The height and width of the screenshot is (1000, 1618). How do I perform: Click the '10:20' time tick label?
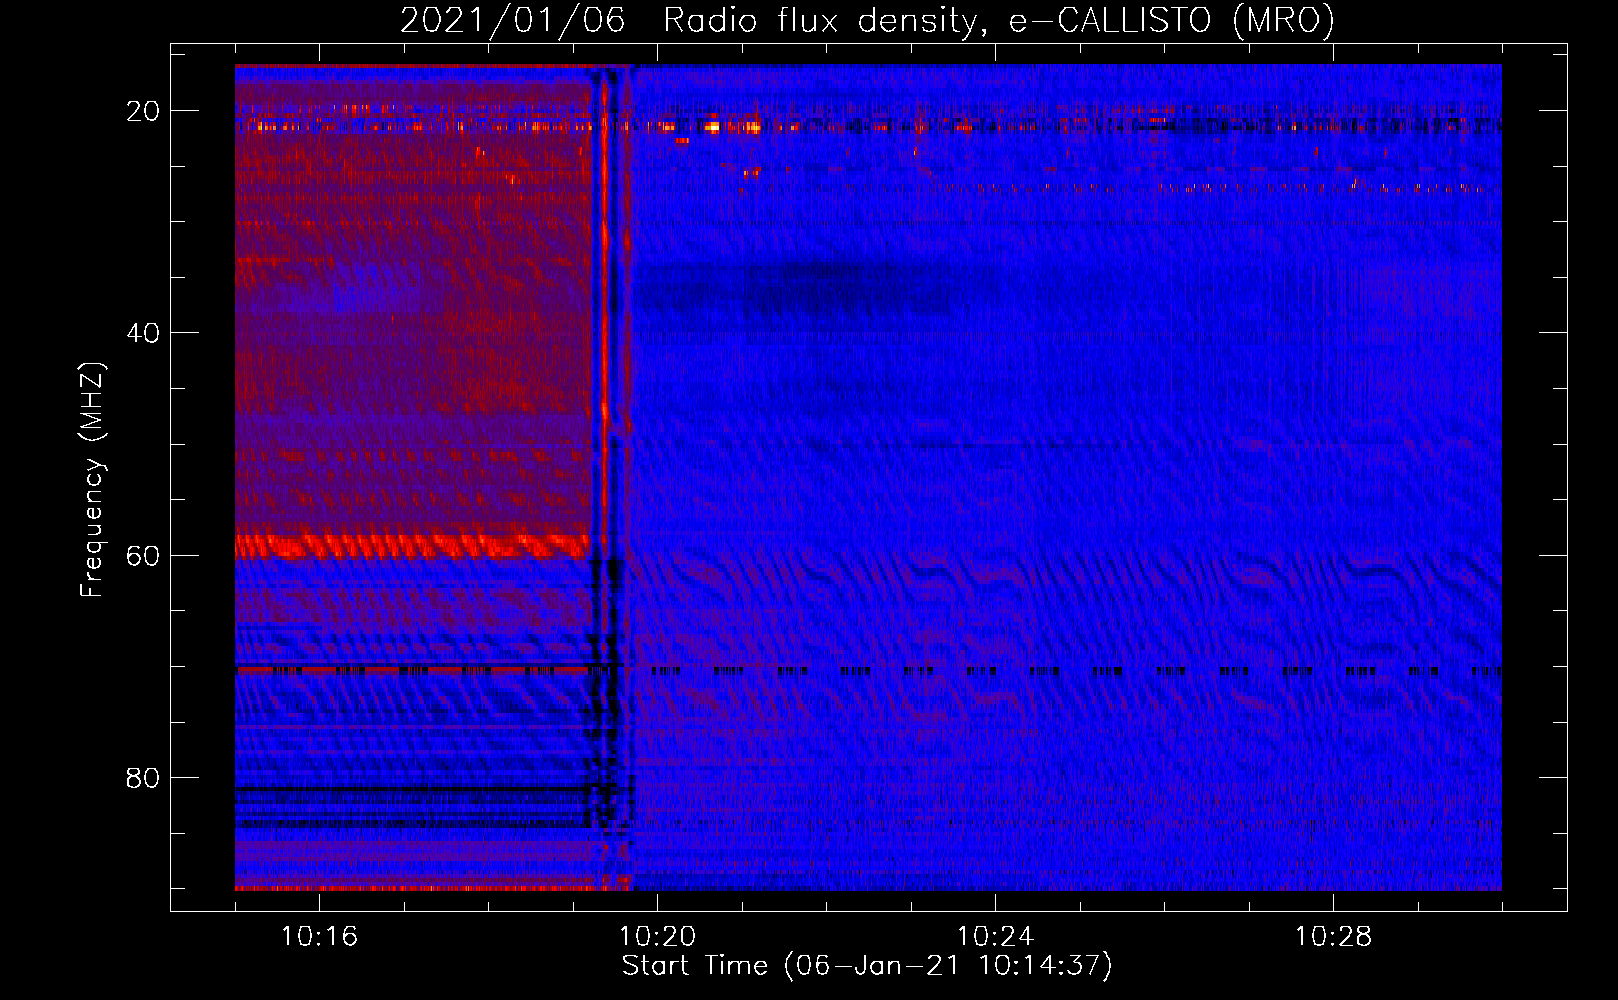657,937
